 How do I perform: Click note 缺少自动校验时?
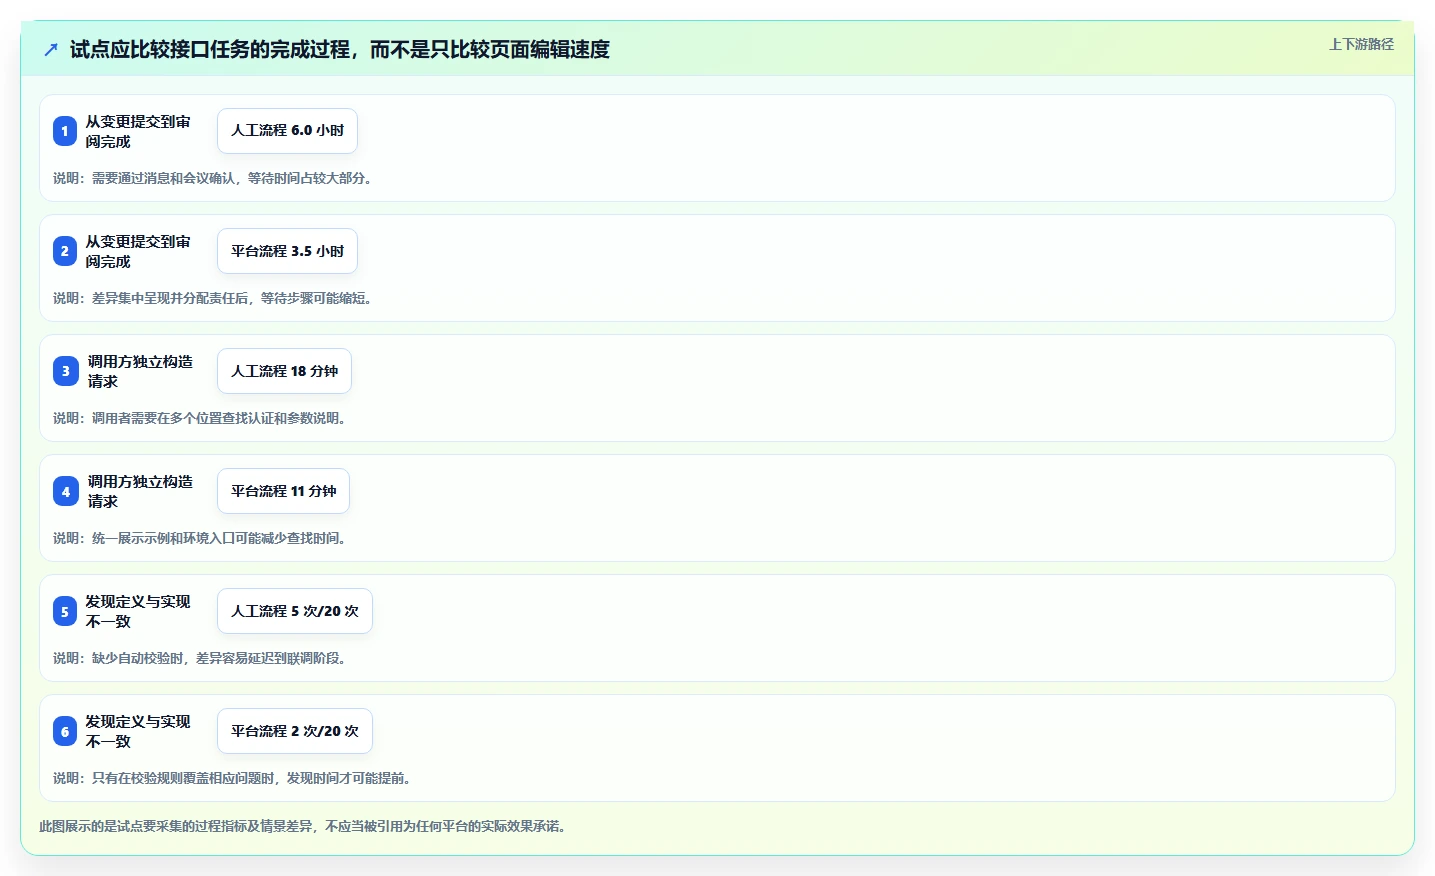point(202,658)
